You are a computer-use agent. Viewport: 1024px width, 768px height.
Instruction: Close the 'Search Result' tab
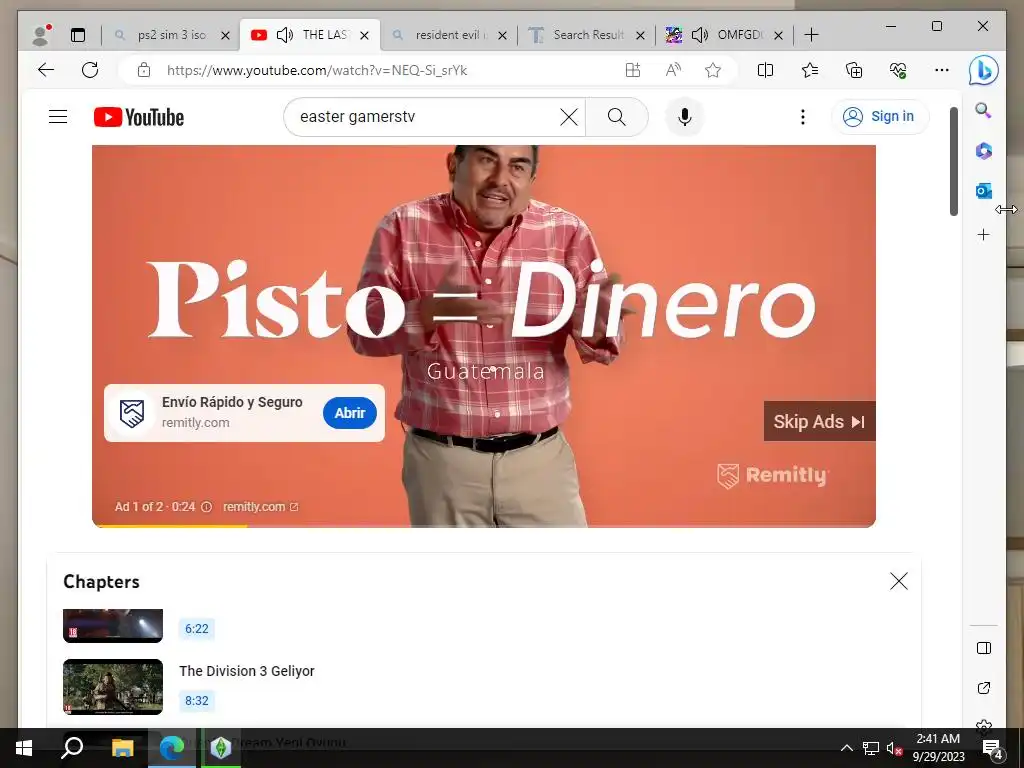tap(641, 35)
